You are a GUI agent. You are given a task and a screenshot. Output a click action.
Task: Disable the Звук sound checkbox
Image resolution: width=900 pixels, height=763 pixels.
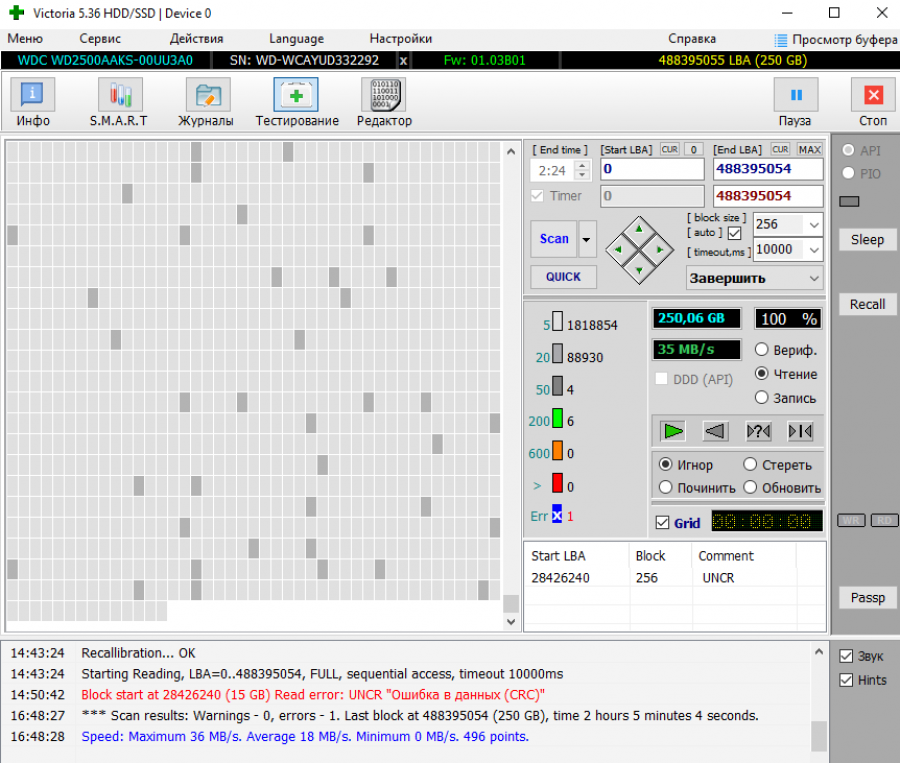(x=845, y=656)
